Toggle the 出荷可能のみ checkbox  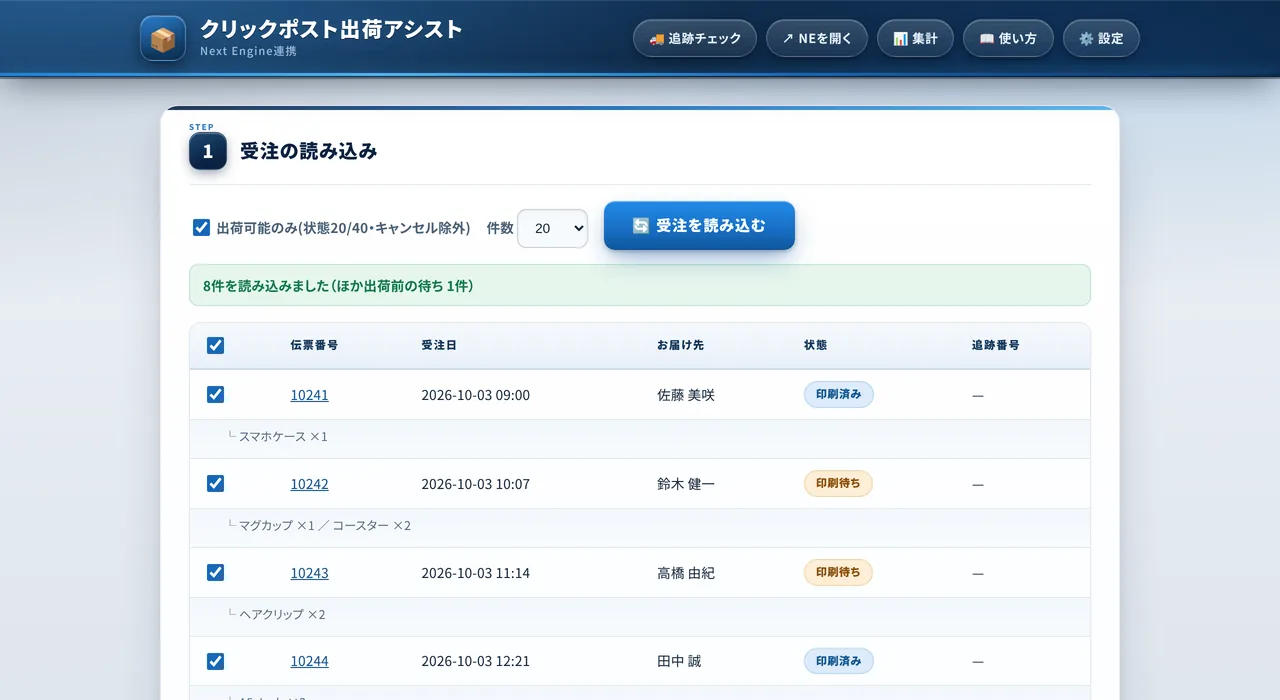201,228
